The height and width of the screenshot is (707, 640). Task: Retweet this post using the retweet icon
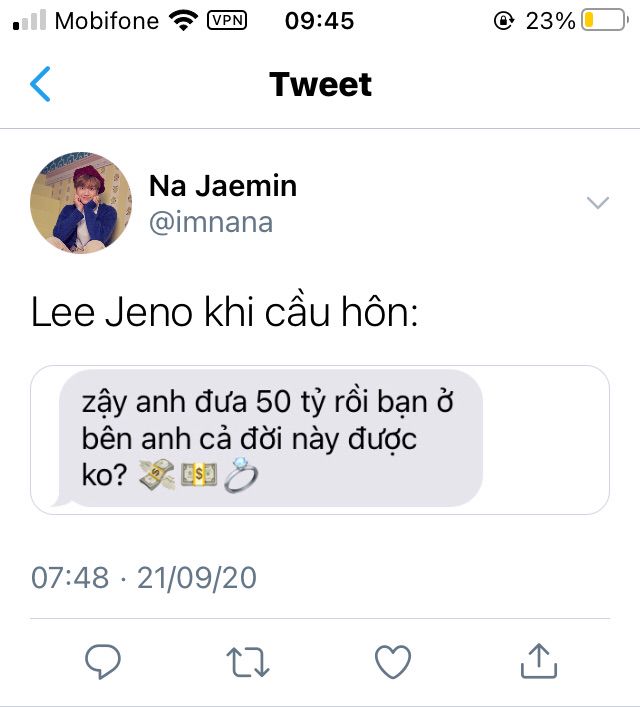[x=247, y=661]
